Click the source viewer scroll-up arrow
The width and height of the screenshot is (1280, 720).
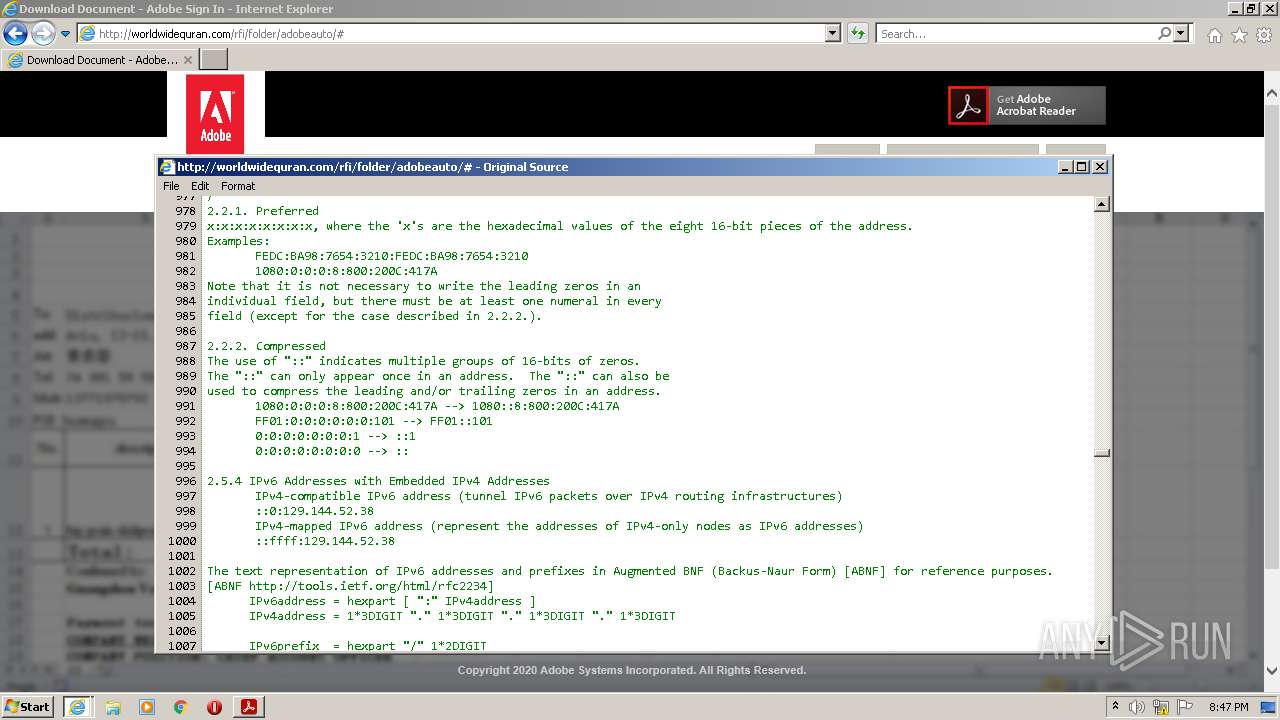(1102, 205)
